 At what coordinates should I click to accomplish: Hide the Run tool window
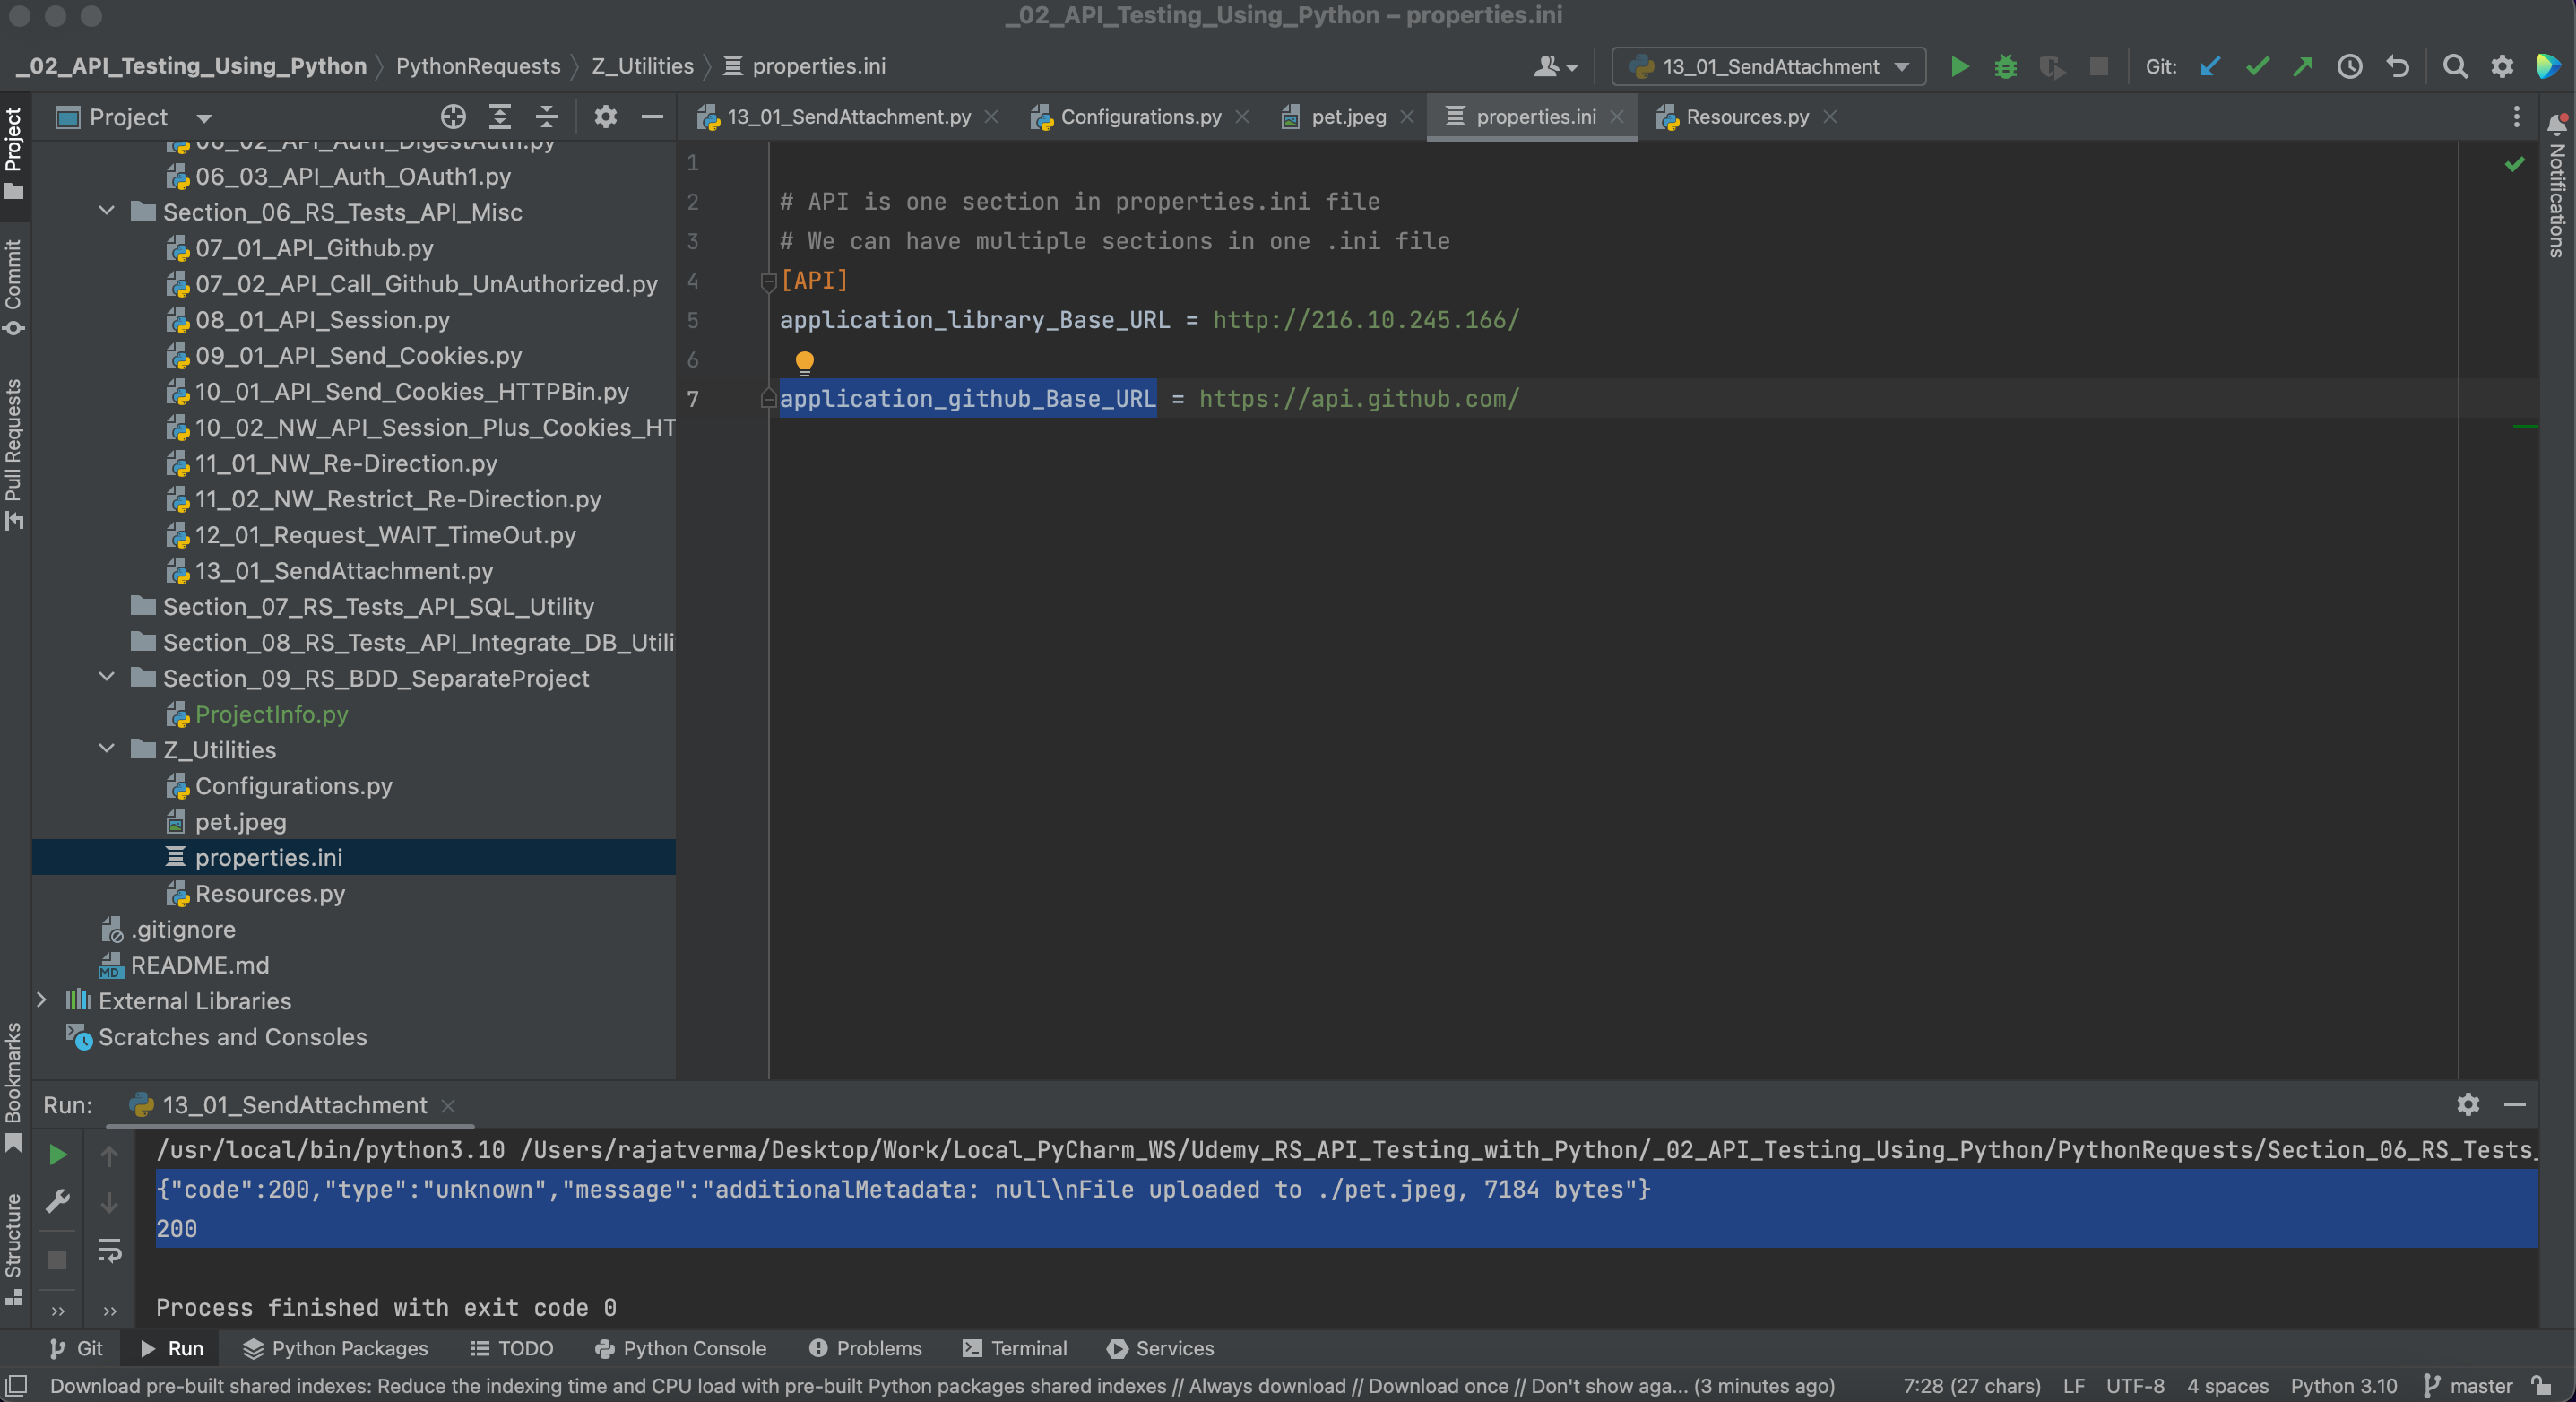pyautogui.click(x=2515, y=1104)
